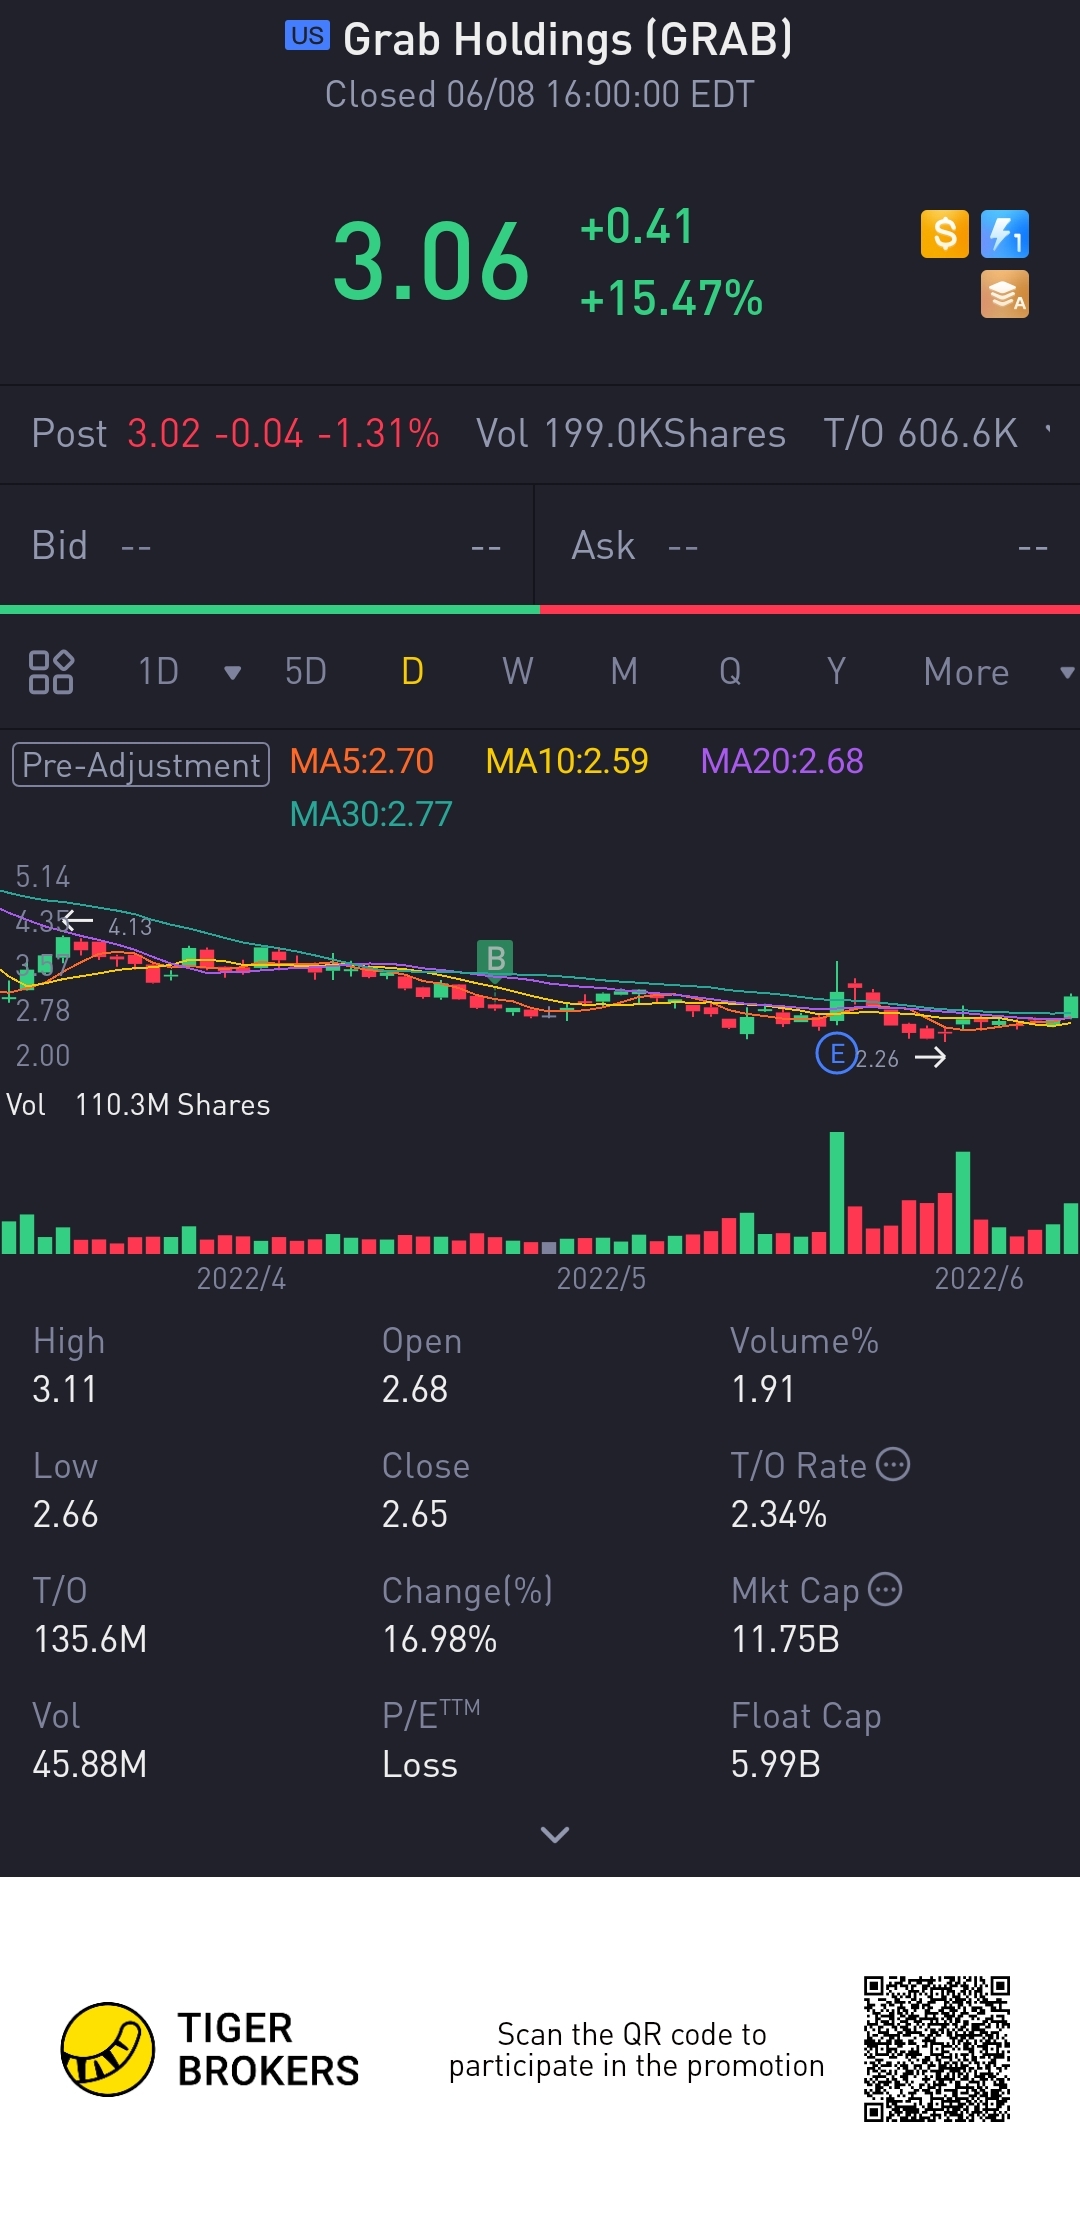The width and height of the screenshot is (1080, 2222).
Task: Expand the 1D interval dropdown arrow
Action: [x=232, y=673]
